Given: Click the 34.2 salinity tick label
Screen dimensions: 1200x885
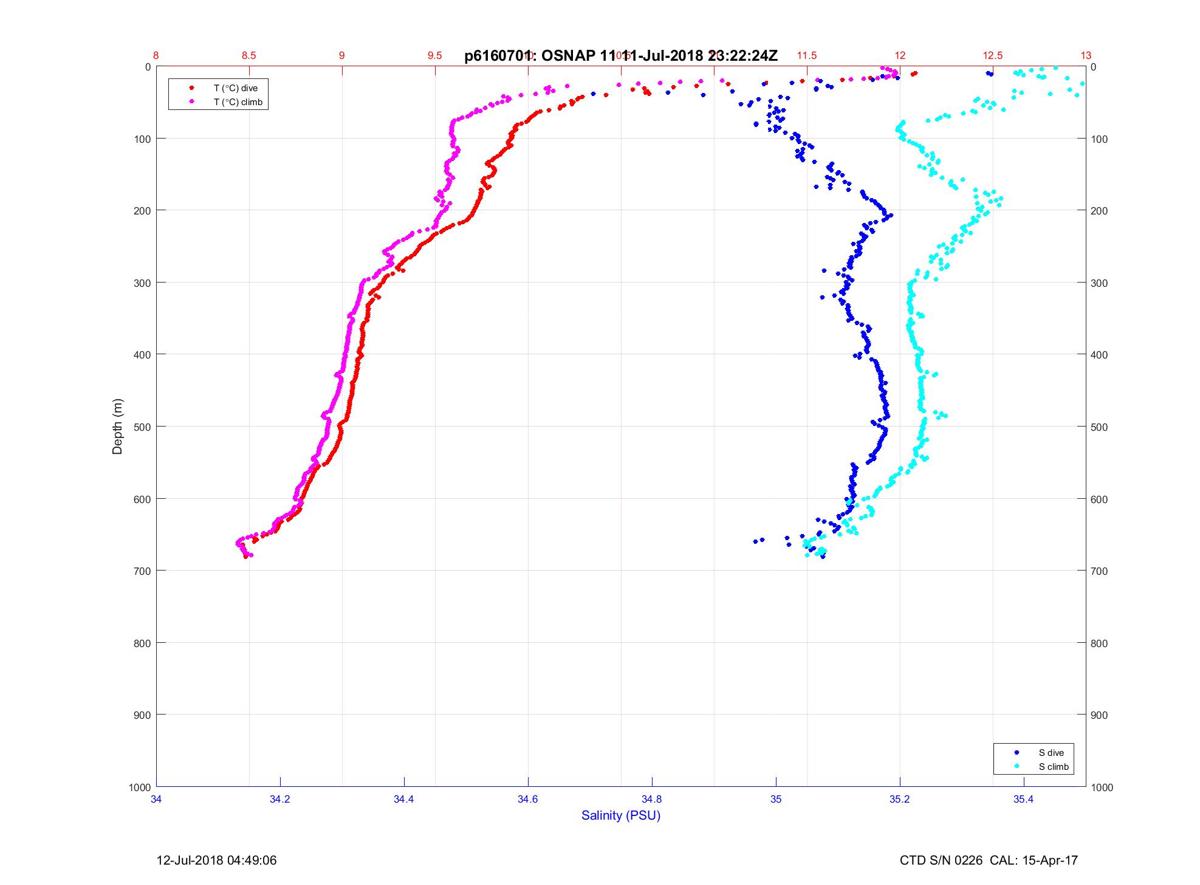Looking at the screenshot, I should [280, 799].
